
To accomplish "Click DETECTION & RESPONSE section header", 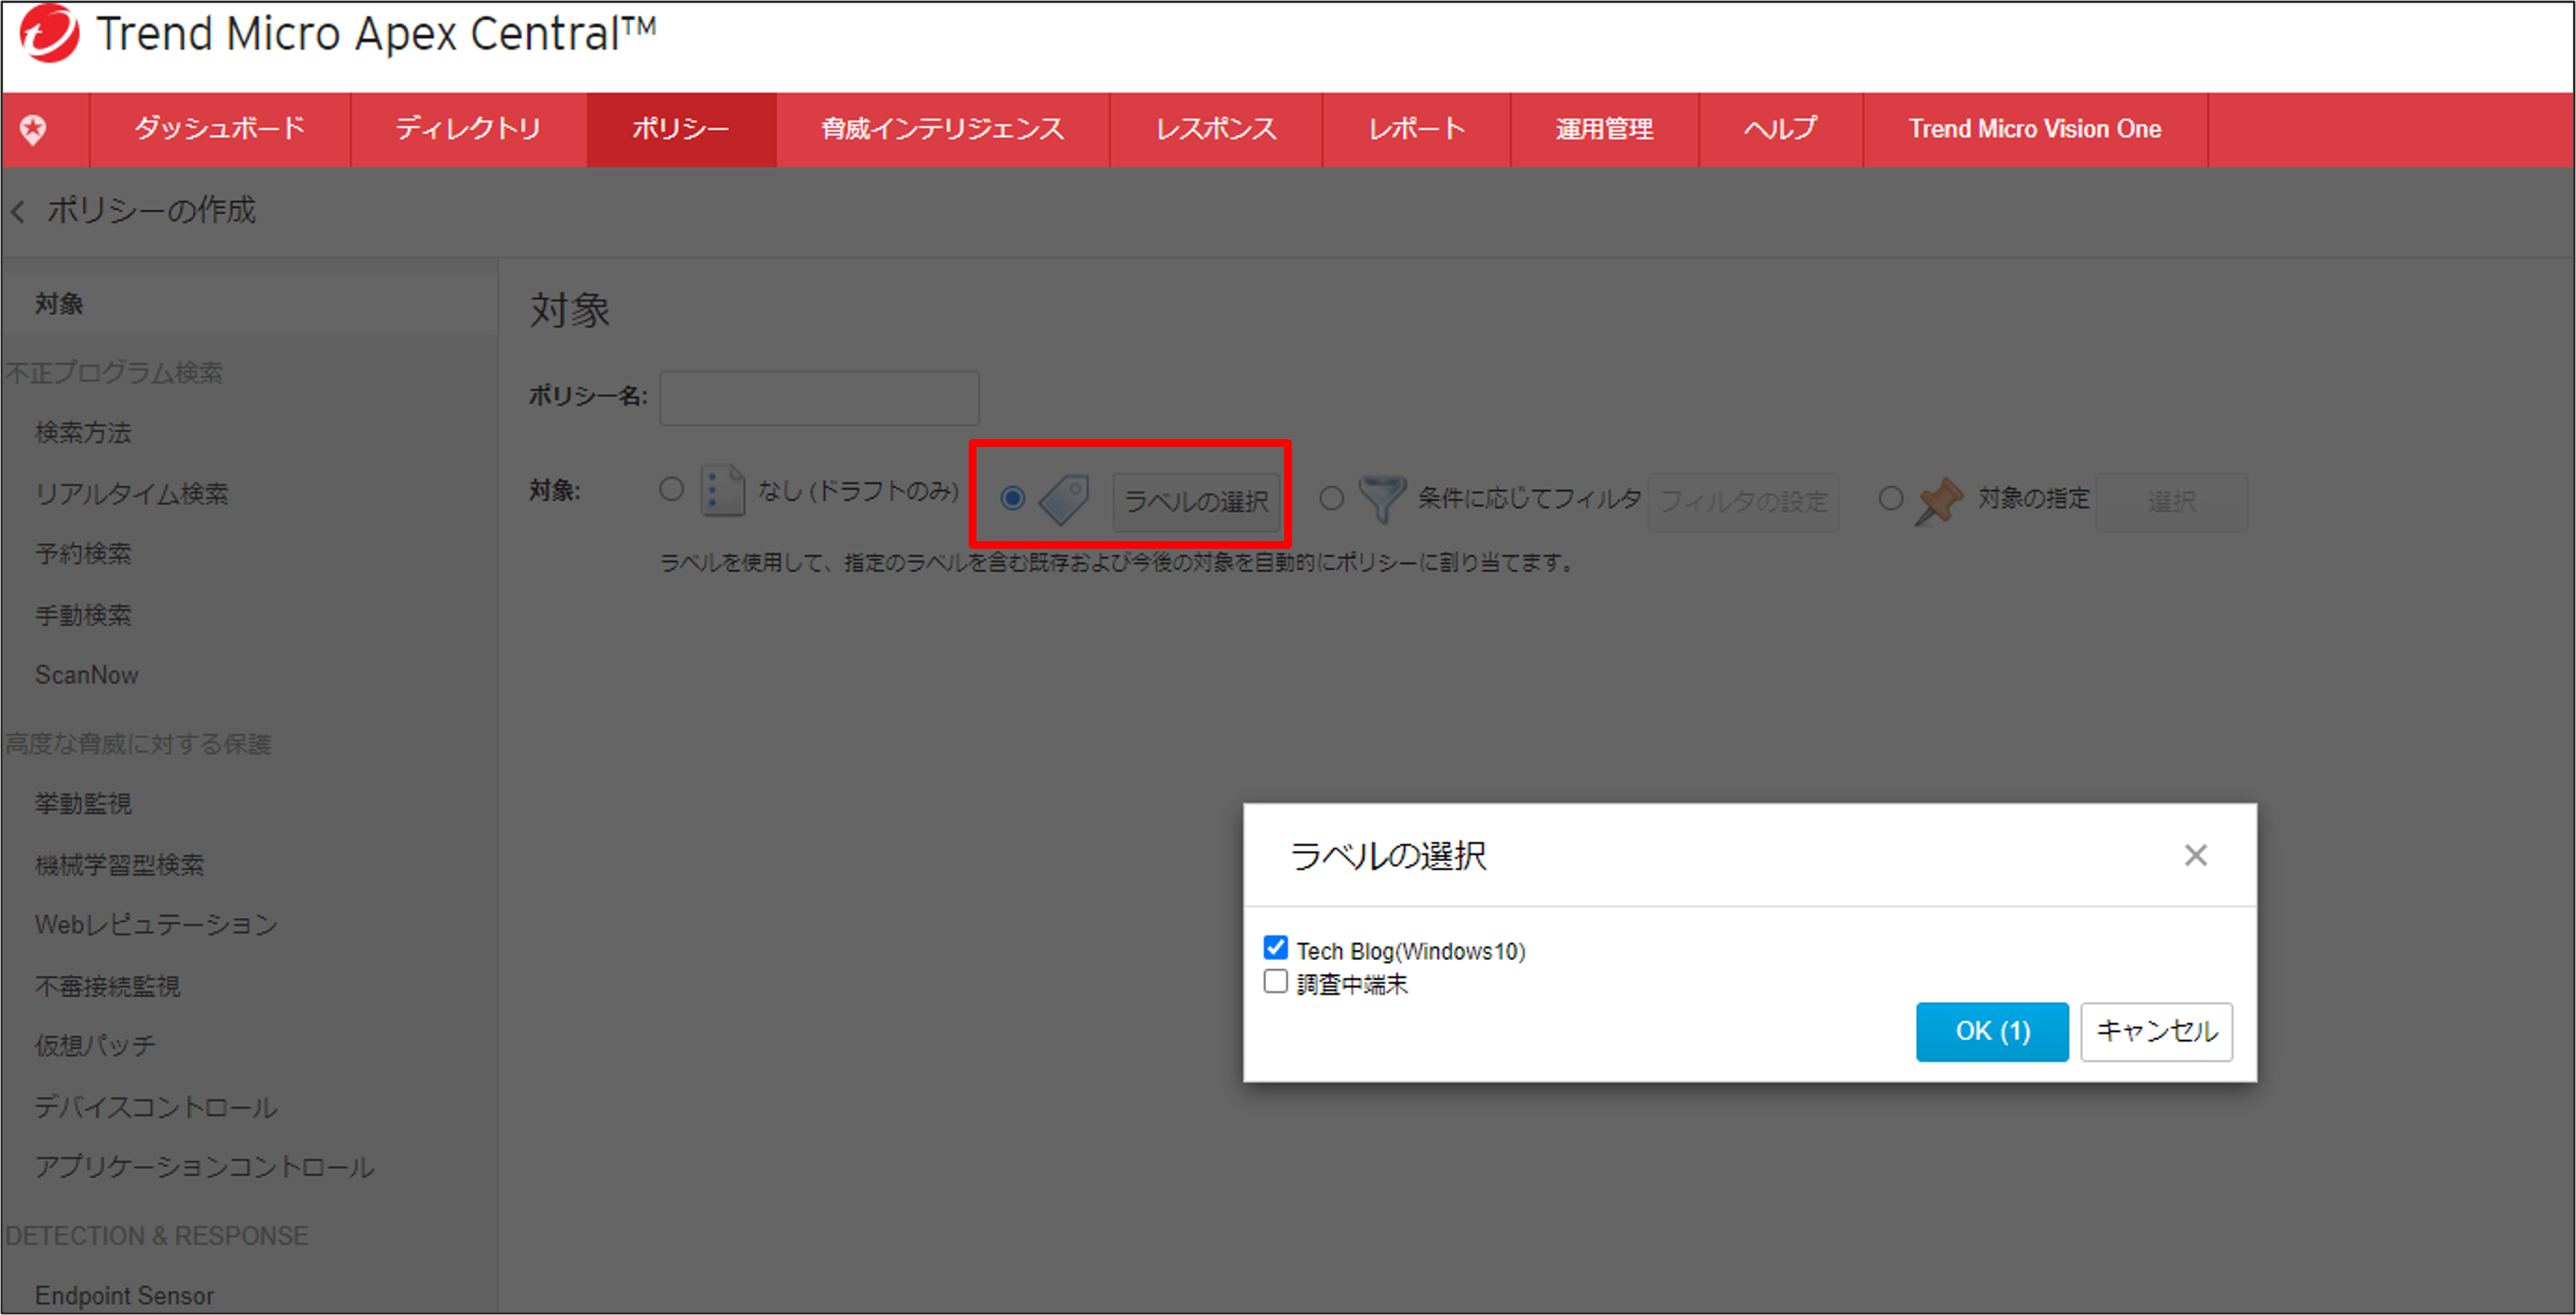I will [x=156, y=1236].
